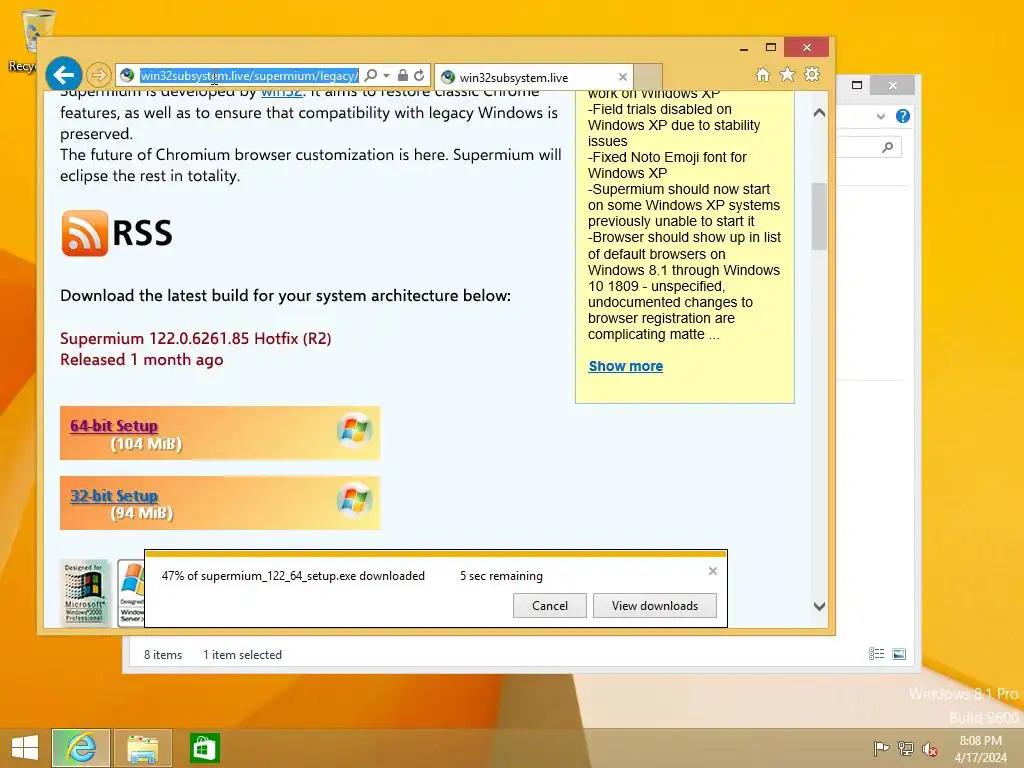Open the Home icon in Internet Explorer
The image size is (1024, 768).
pyautogui.click(x=763, y=74)
